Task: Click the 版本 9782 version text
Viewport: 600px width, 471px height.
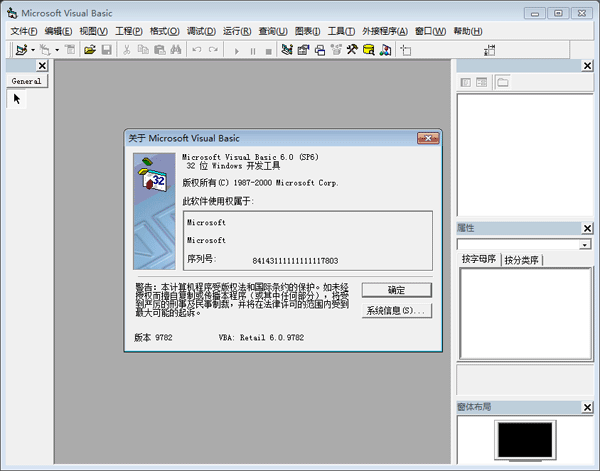Action: click(153, 337)
